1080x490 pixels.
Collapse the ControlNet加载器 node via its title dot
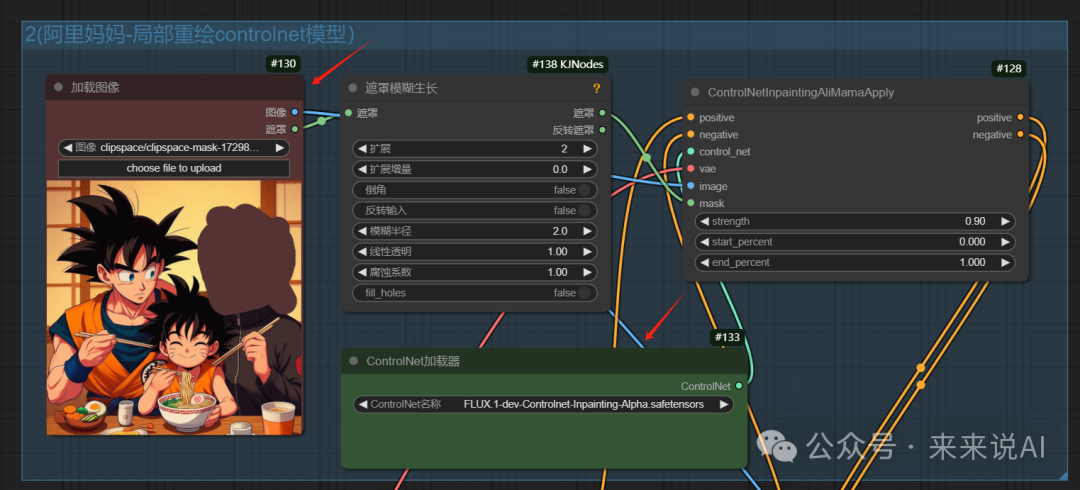pyautogui.click(x=354, y=360)
